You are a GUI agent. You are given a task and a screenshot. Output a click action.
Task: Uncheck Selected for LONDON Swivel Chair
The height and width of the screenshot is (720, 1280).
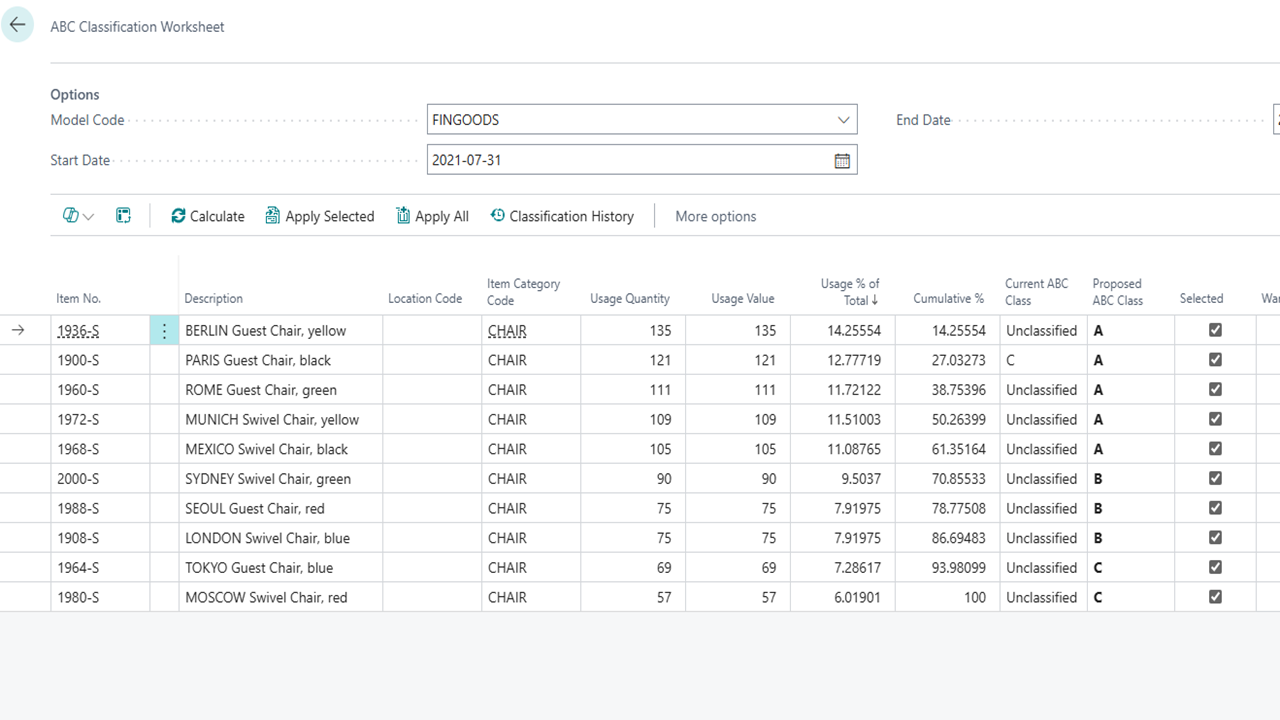click(x=1215, y=537)
